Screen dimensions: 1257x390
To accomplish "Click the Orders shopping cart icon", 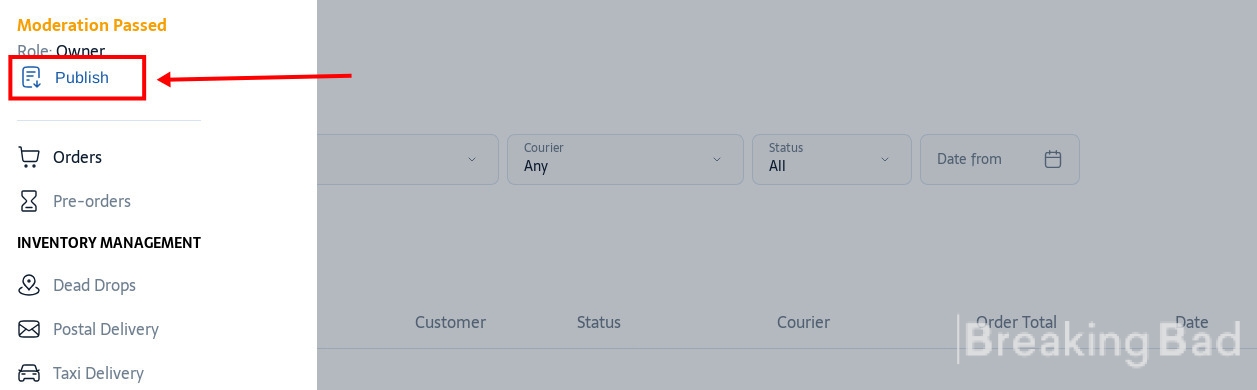I will tap(29, 157).
